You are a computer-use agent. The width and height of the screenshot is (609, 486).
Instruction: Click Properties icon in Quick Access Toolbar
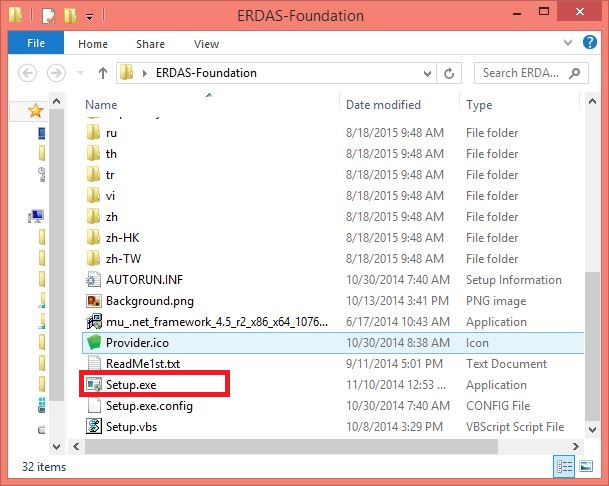(x=49, y=16)
